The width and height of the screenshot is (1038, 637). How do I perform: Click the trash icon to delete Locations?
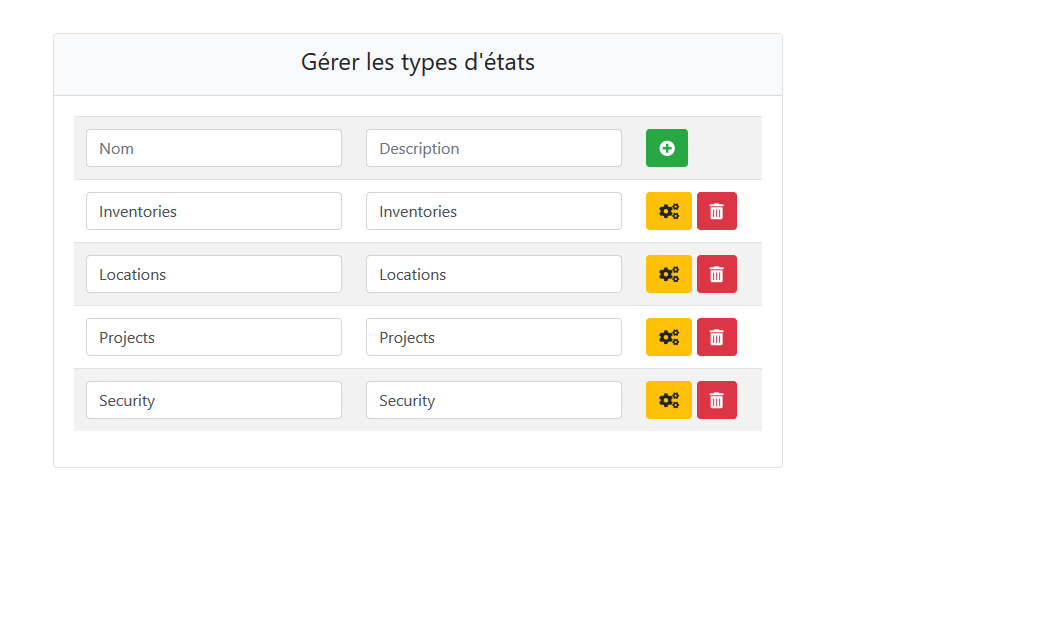(716, 274)
